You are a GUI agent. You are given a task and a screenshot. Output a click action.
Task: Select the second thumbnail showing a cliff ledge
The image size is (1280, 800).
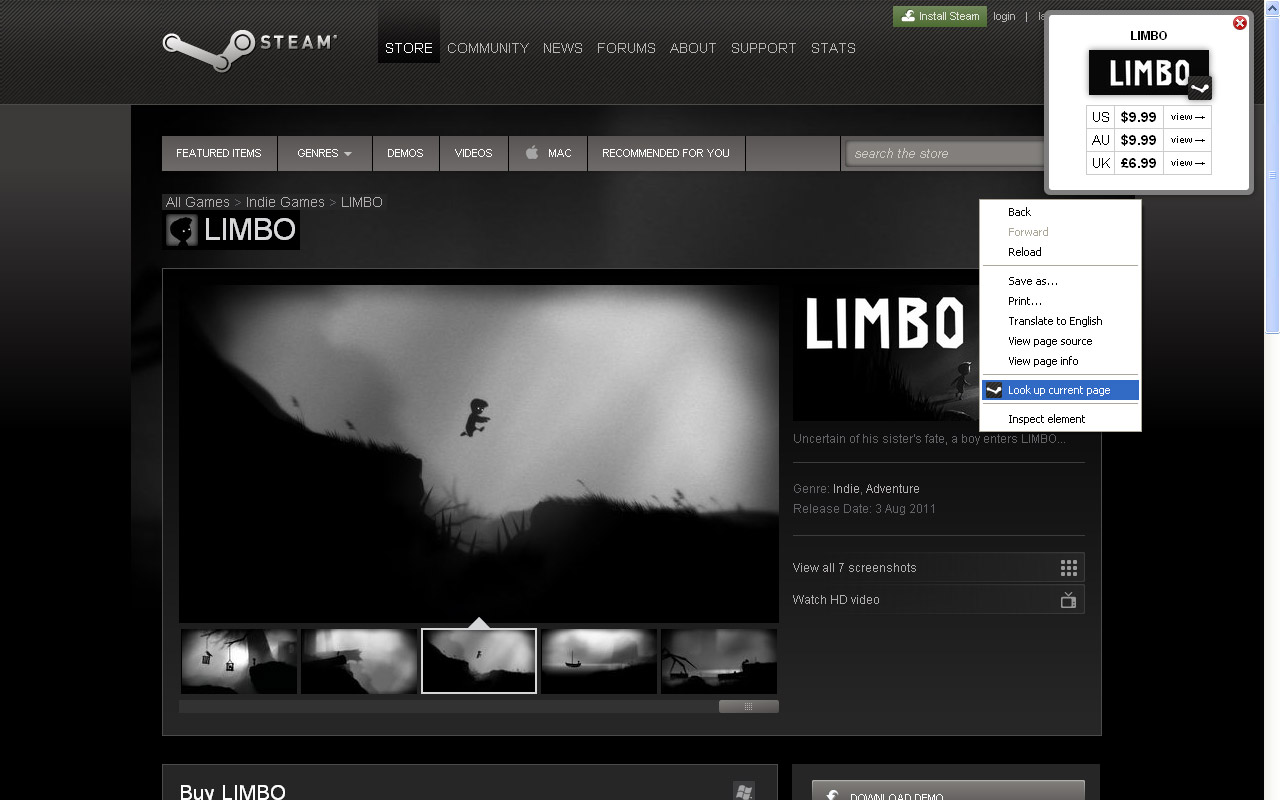[x=359, y=661]
